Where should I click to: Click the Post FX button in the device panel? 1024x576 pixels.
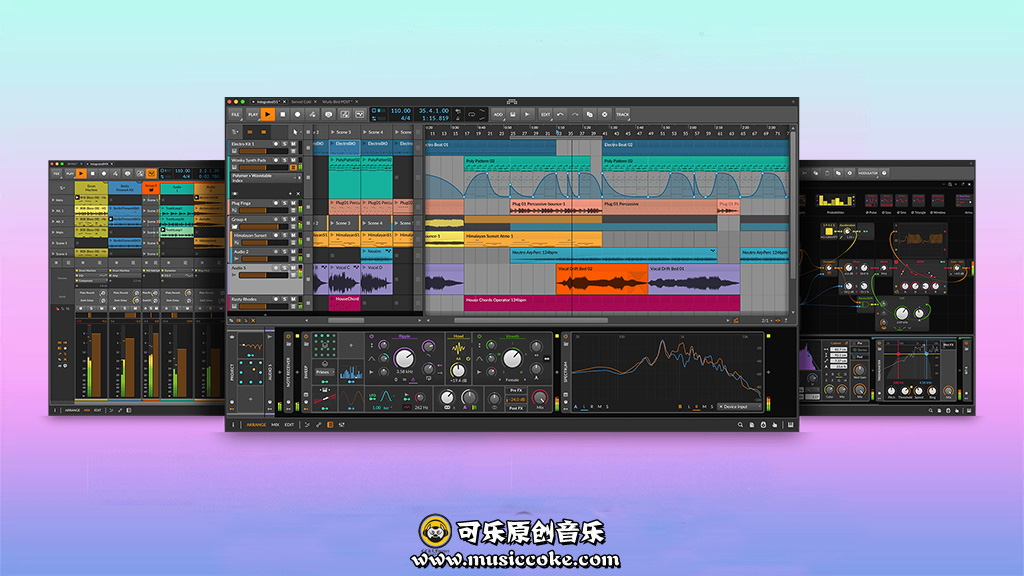click(516, 408)
